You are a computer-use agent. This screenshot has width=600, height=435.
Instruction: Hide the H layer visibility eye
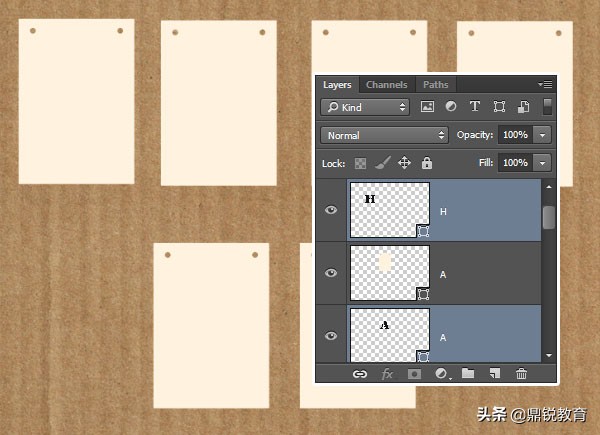[331, 210]
